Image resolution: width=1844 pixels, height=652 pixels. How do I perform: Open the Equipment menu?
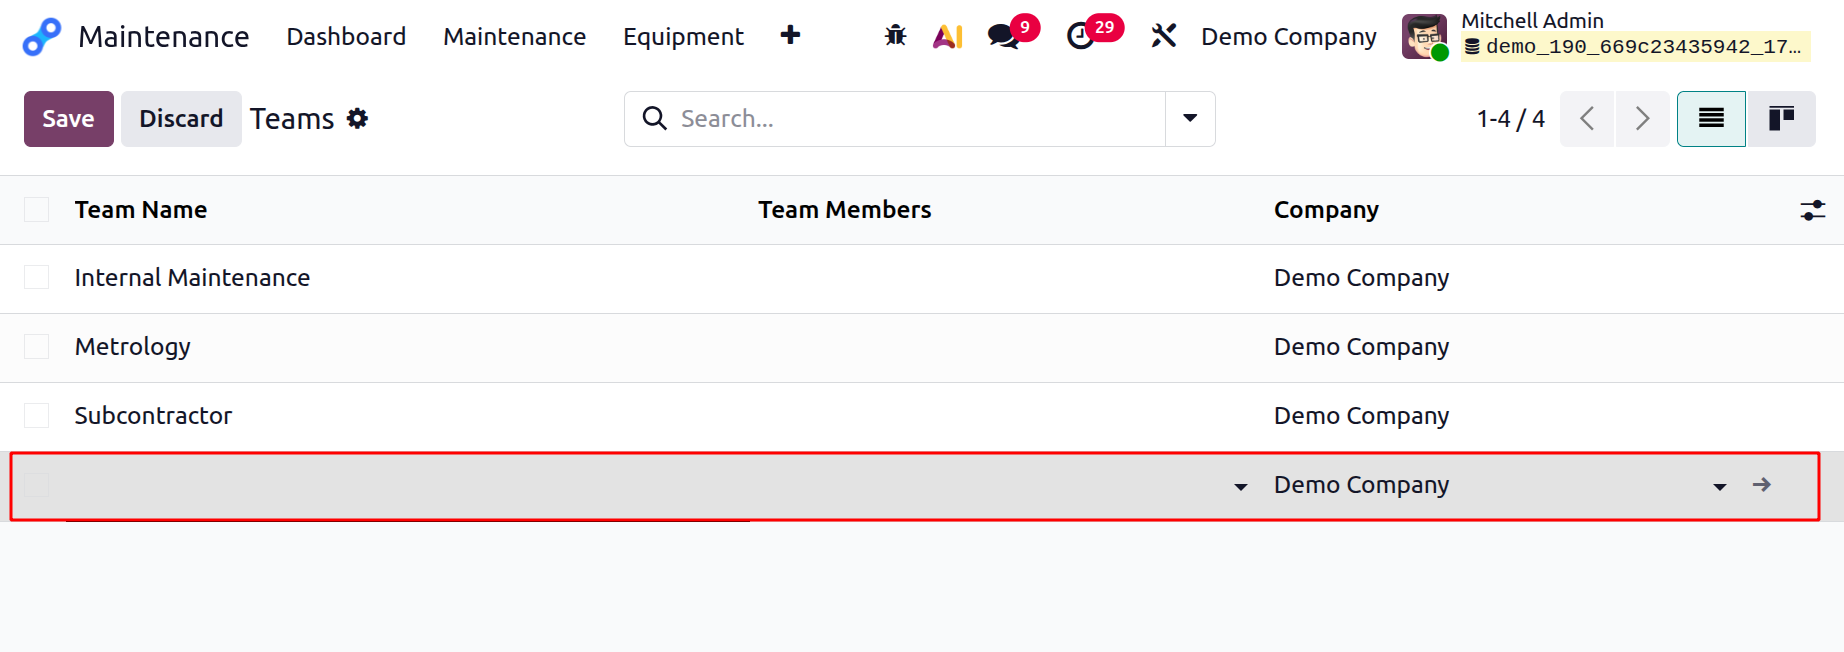[683, 37]
